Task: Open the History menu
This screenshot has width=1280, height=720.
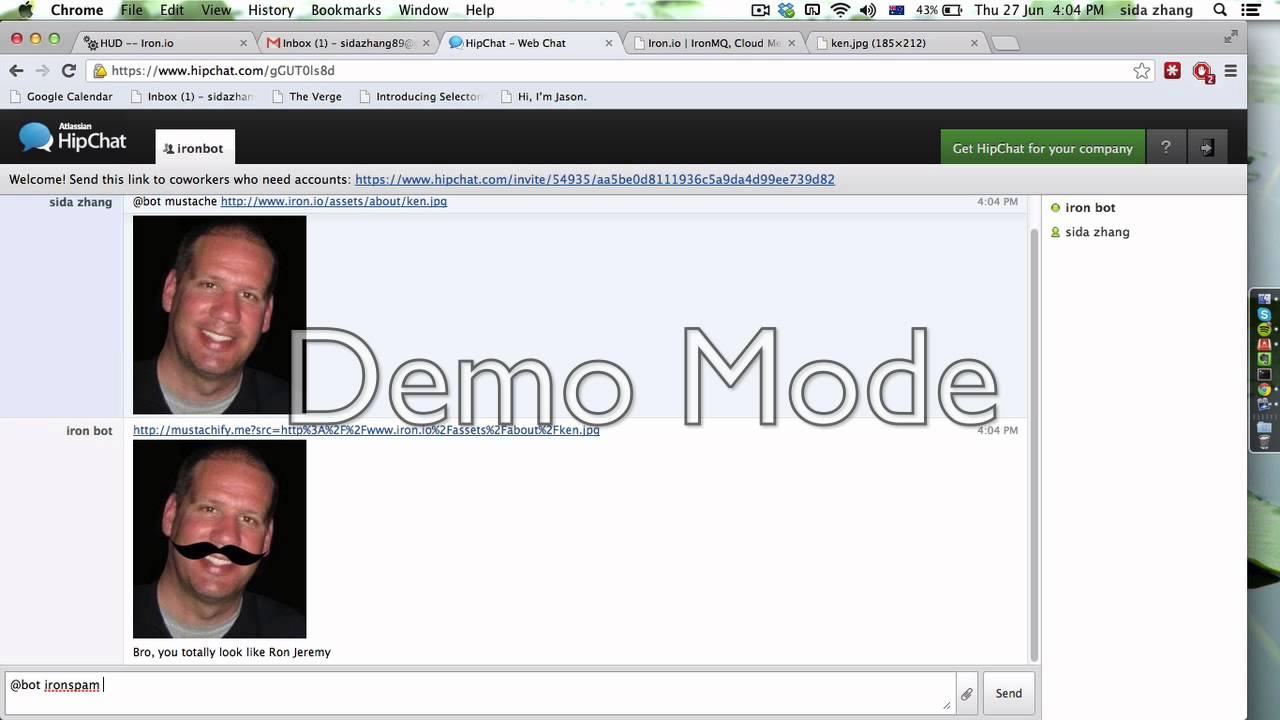Action: (271, 10)
